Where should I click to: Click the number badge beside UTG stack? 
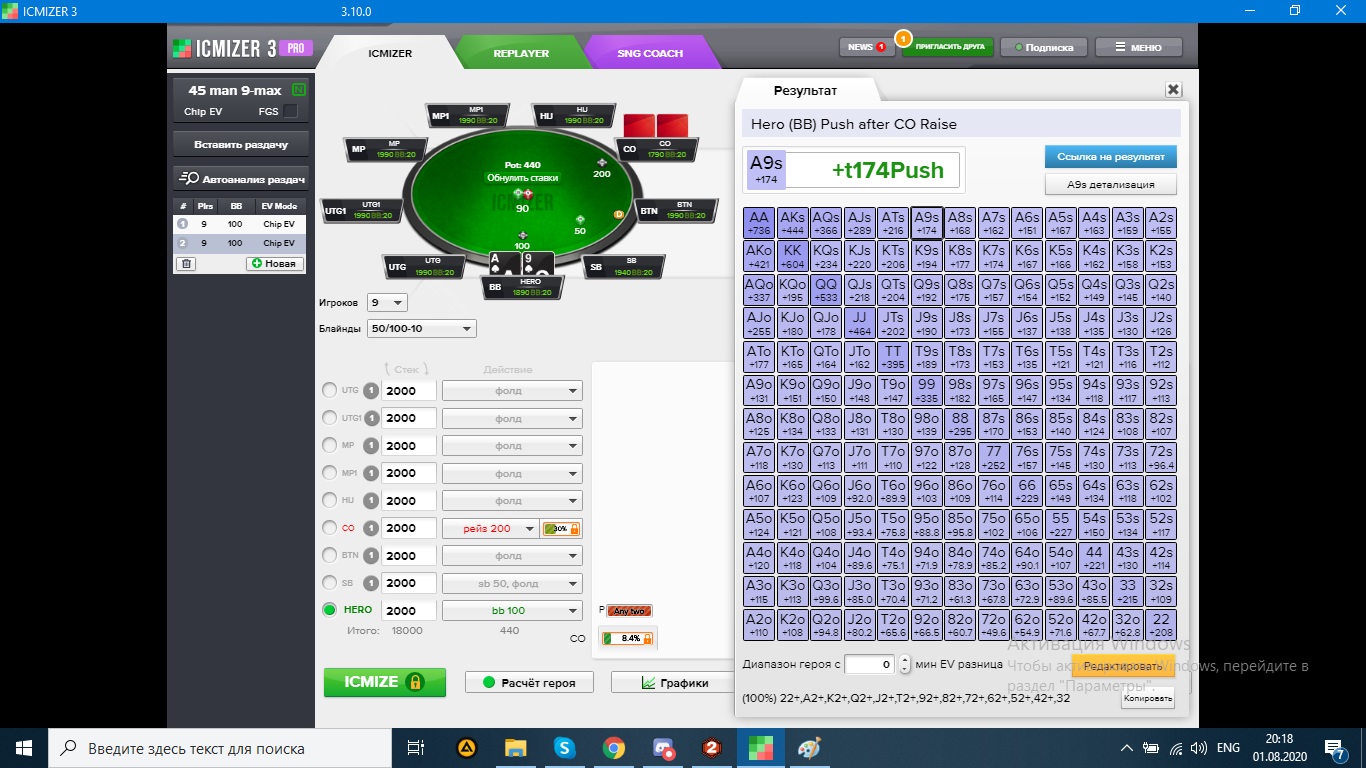coord(371,391)
